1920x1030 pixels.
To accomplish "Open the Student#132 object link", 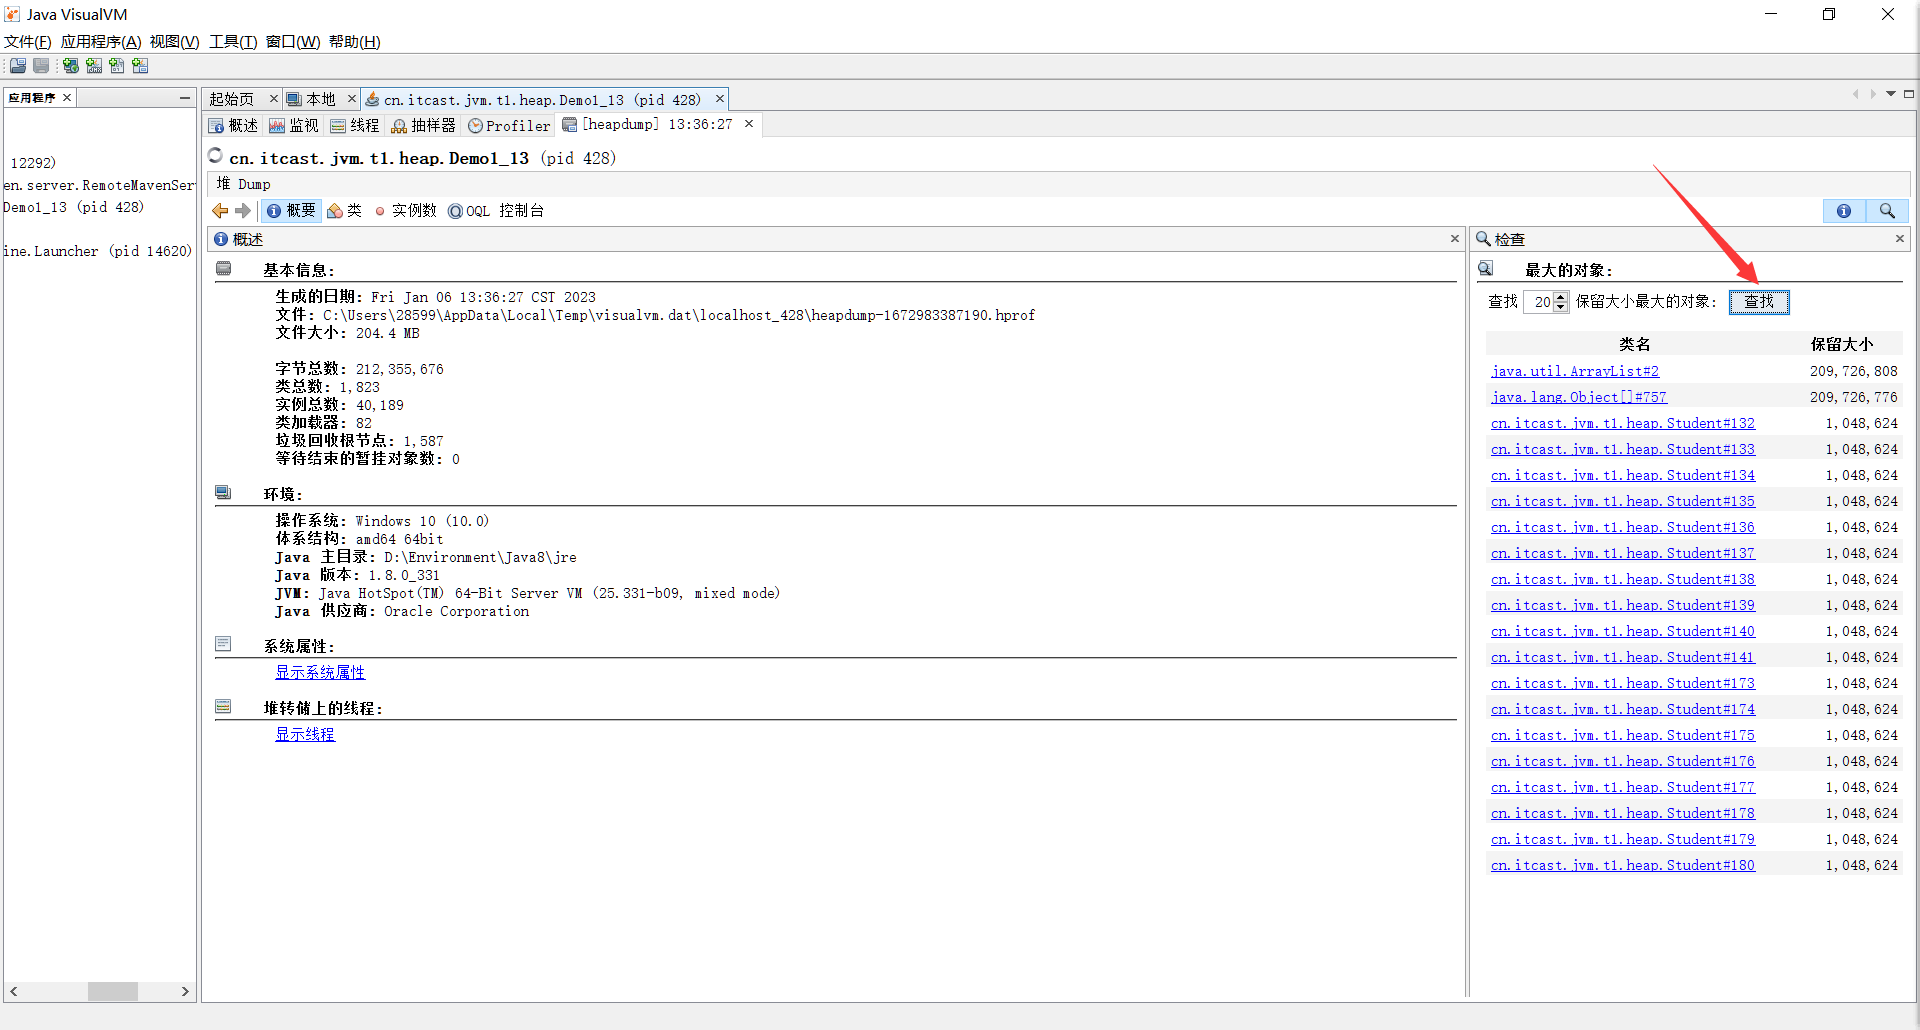I will point(1622,423).
